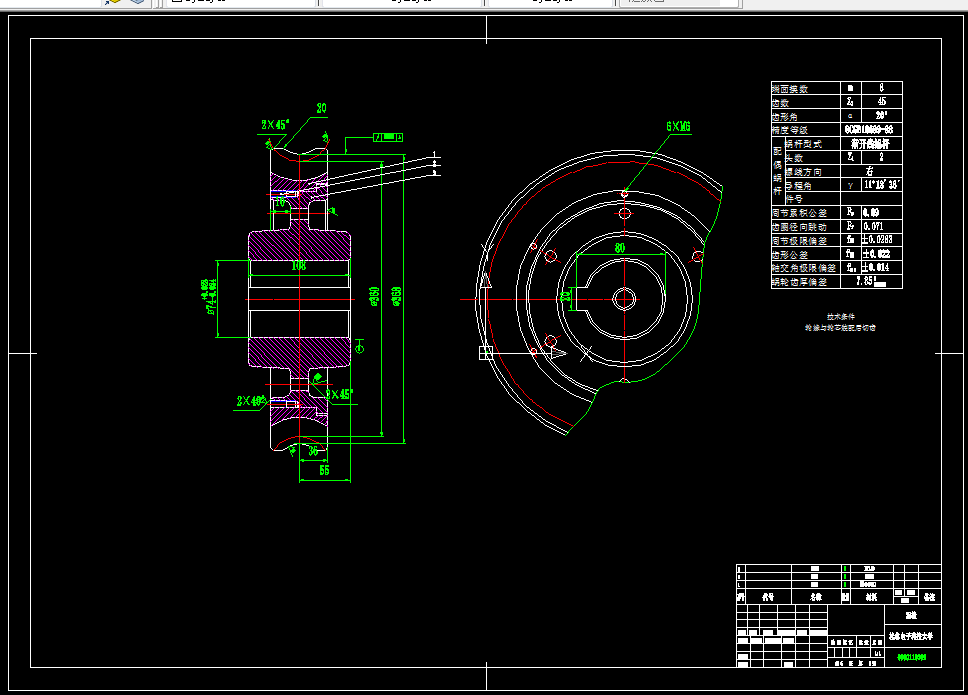
Task: Select the geometric tolerance frame near the rim
Action: click(x=388, y=137)
